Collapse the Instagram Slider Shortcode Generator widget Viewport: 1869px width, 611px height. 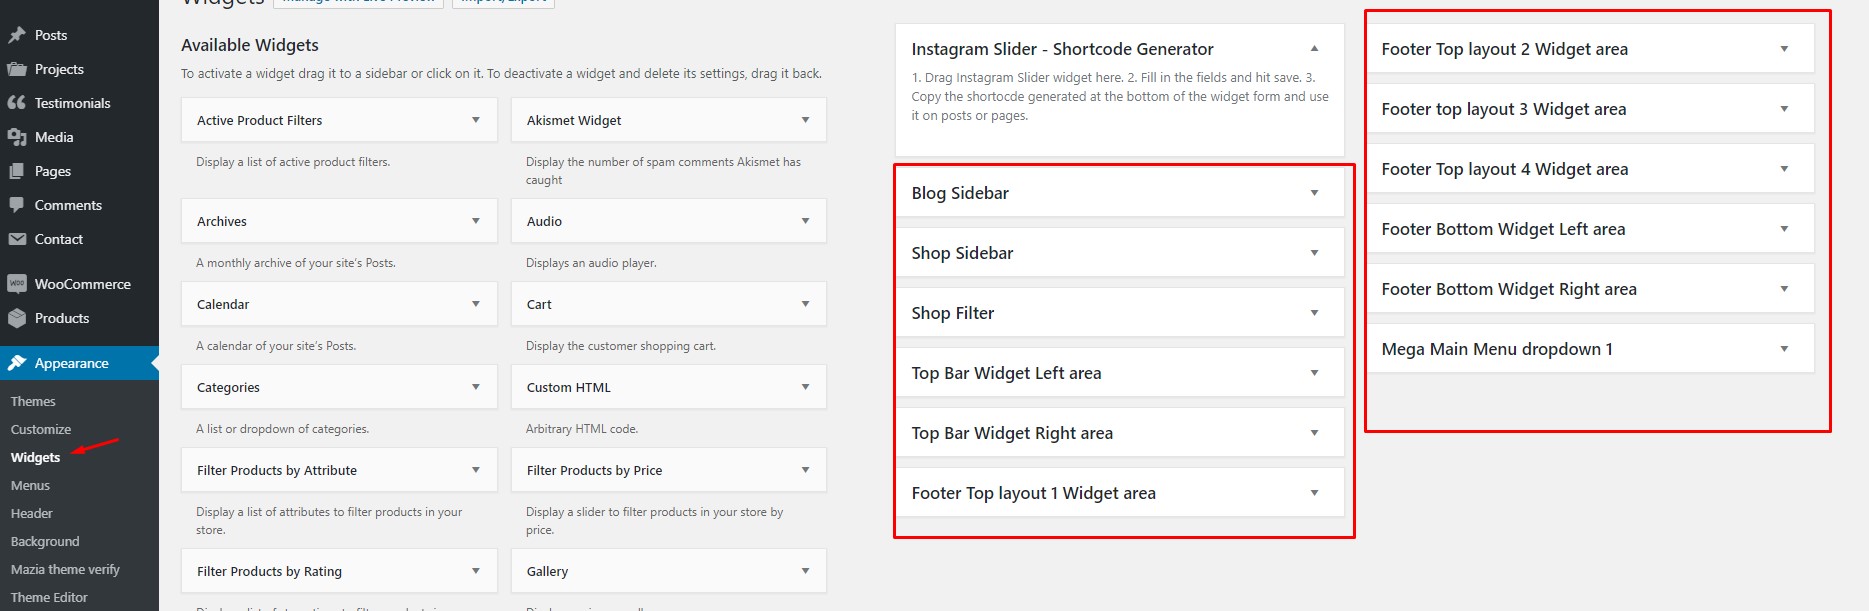[1314, 48]
